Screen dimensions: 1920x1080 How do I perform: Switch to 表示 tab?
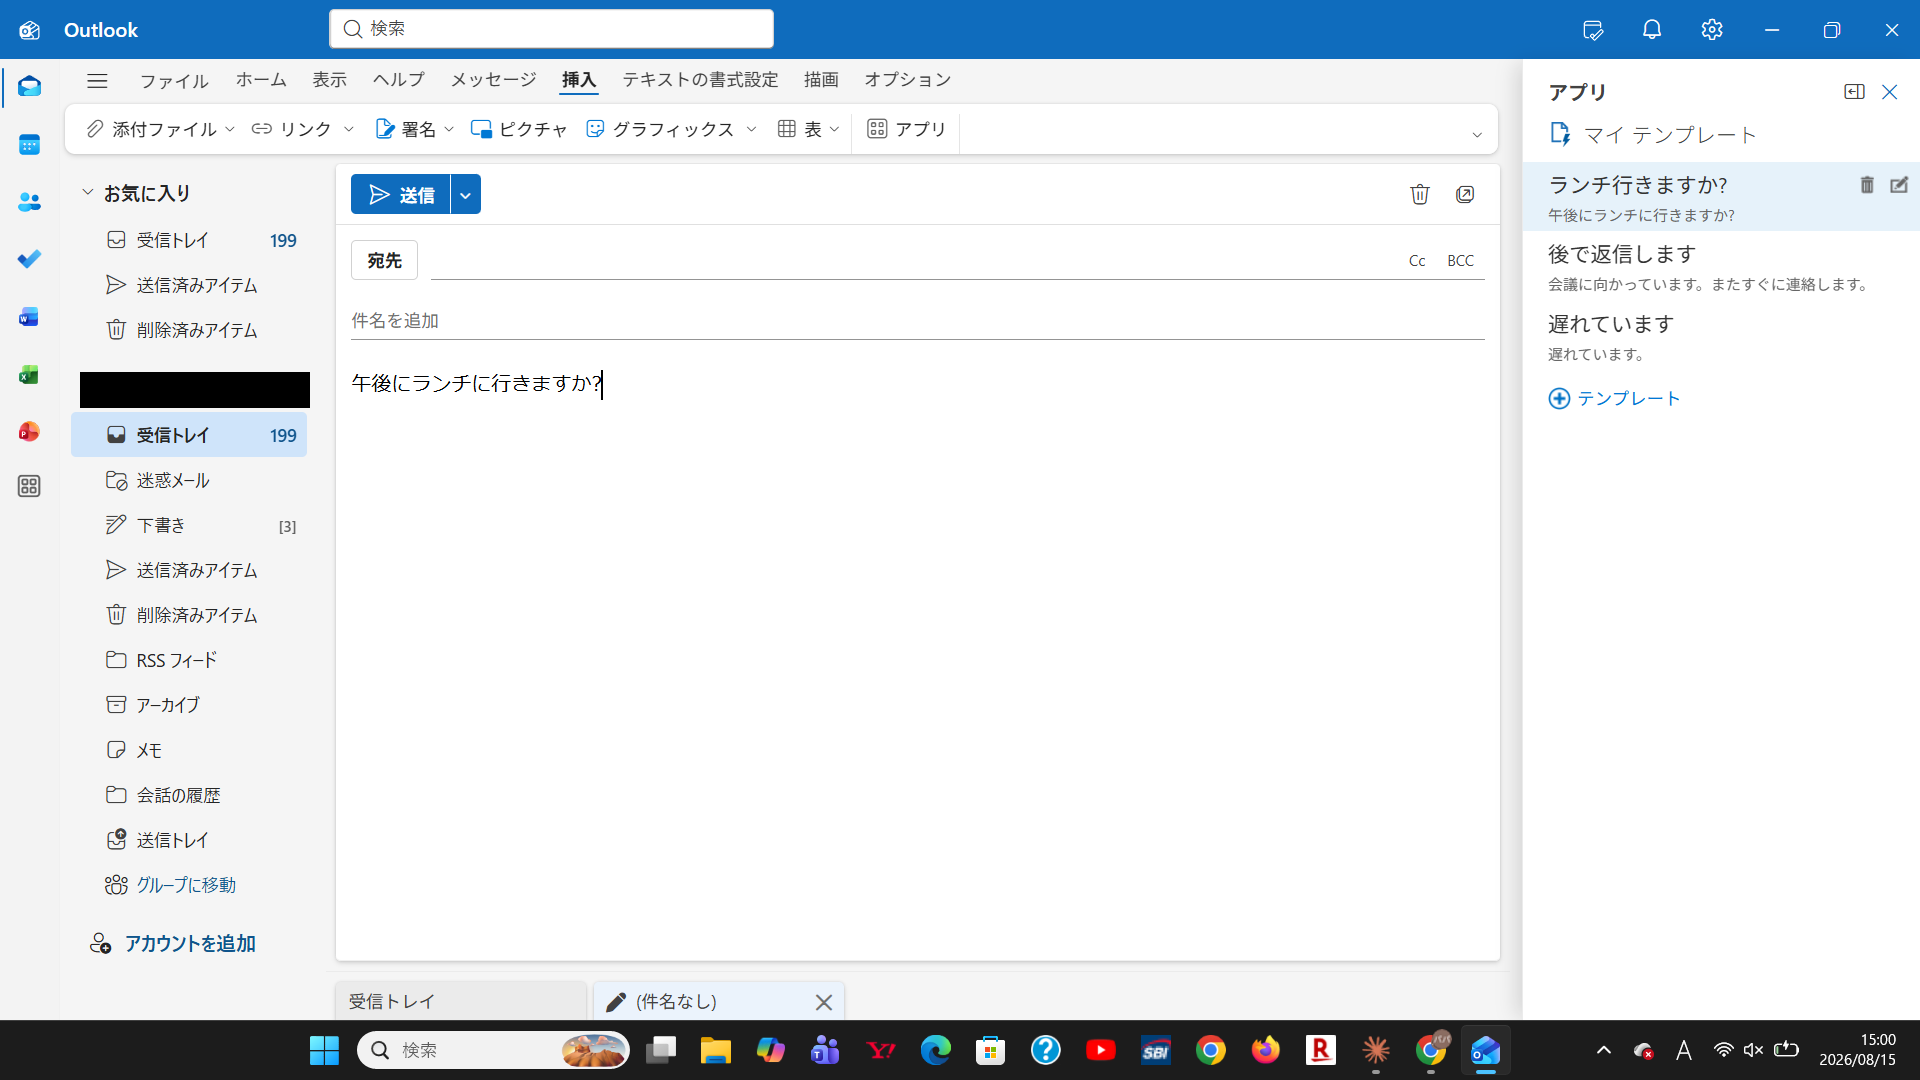coord(330,80)
